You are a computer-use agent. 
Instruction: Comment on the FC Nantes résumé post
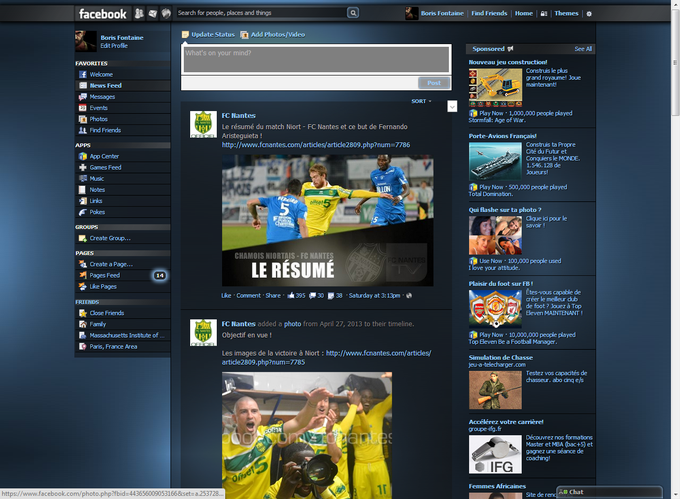pyautogui.click(x=248, y=296)
